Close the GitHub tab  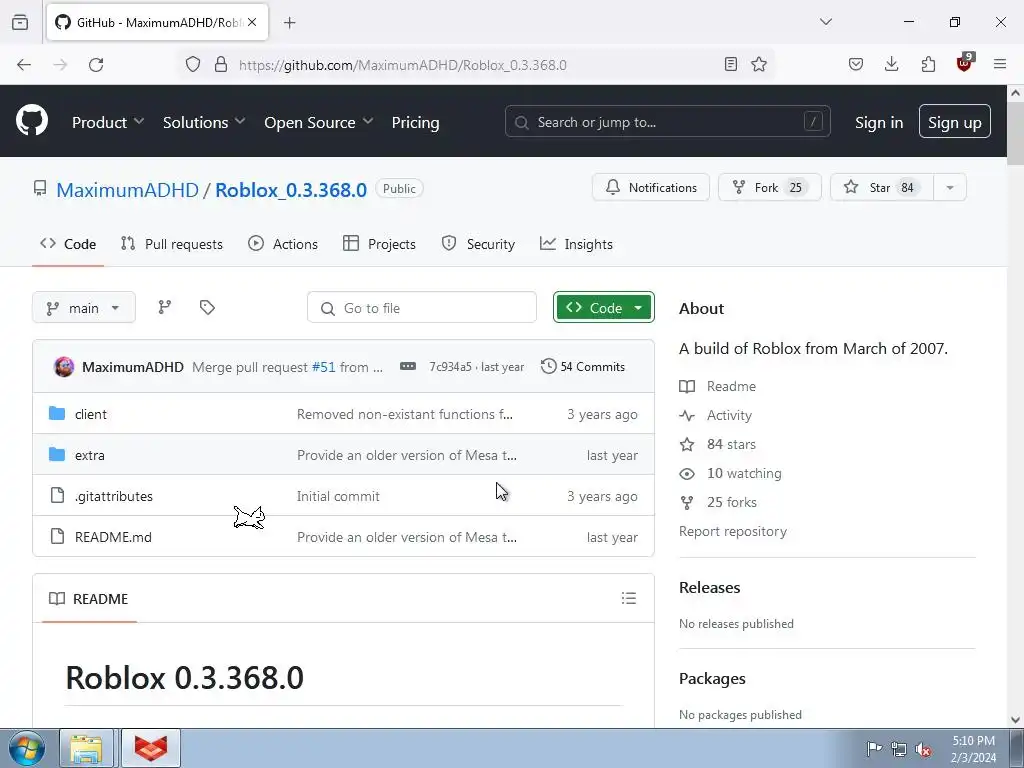pyautogui.click(x=252, y=22)
